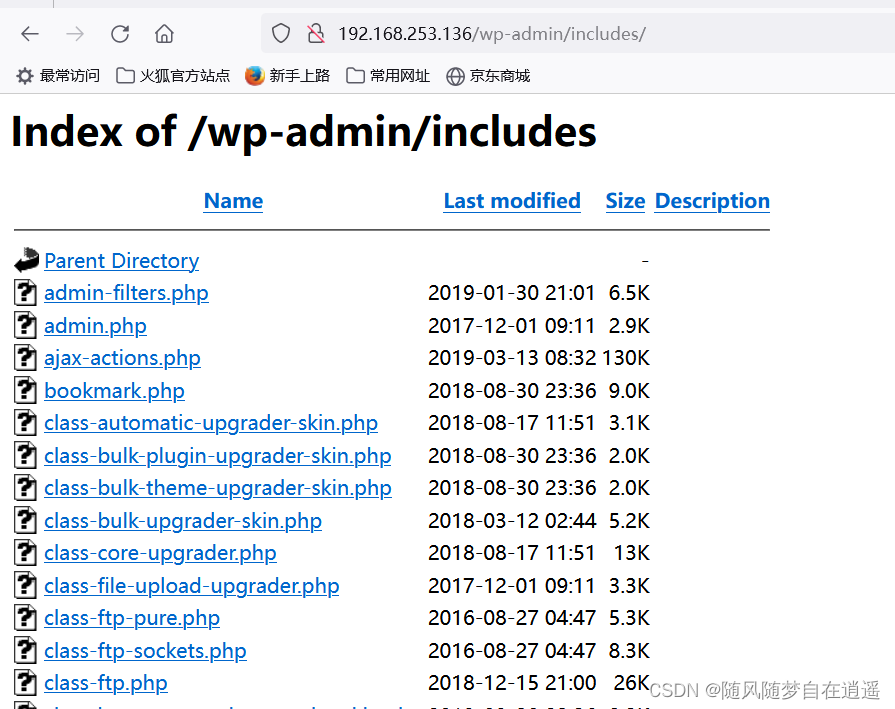This screenshot has height=709, width=895.
Task: Click the date 2019-01-30 21:01
Action: [511, 293]
